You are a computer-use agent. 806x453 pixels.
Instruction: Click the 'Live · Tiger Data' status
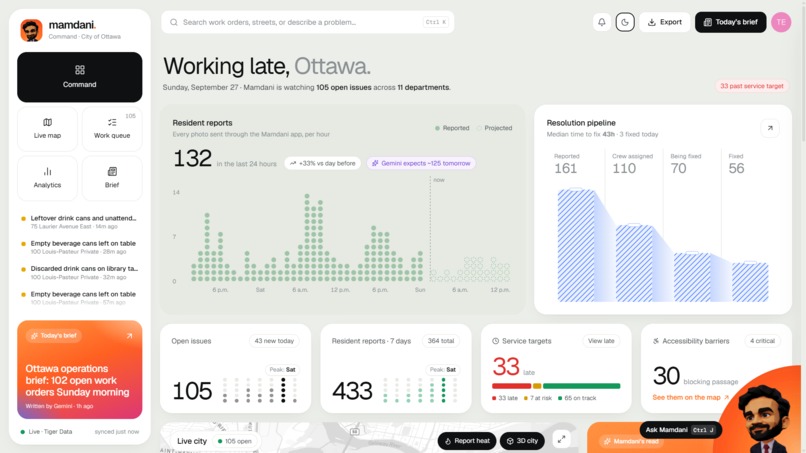pos(46,432)
